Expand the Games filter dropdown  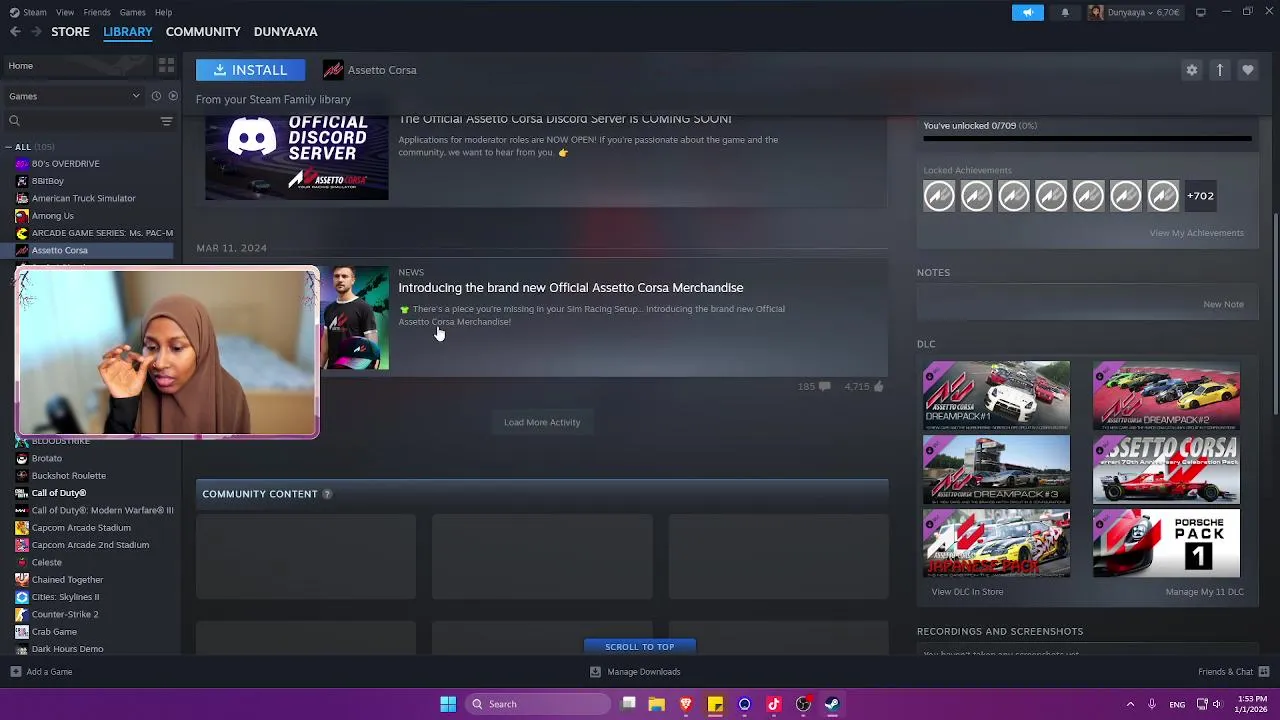click(x=73, y=96)
